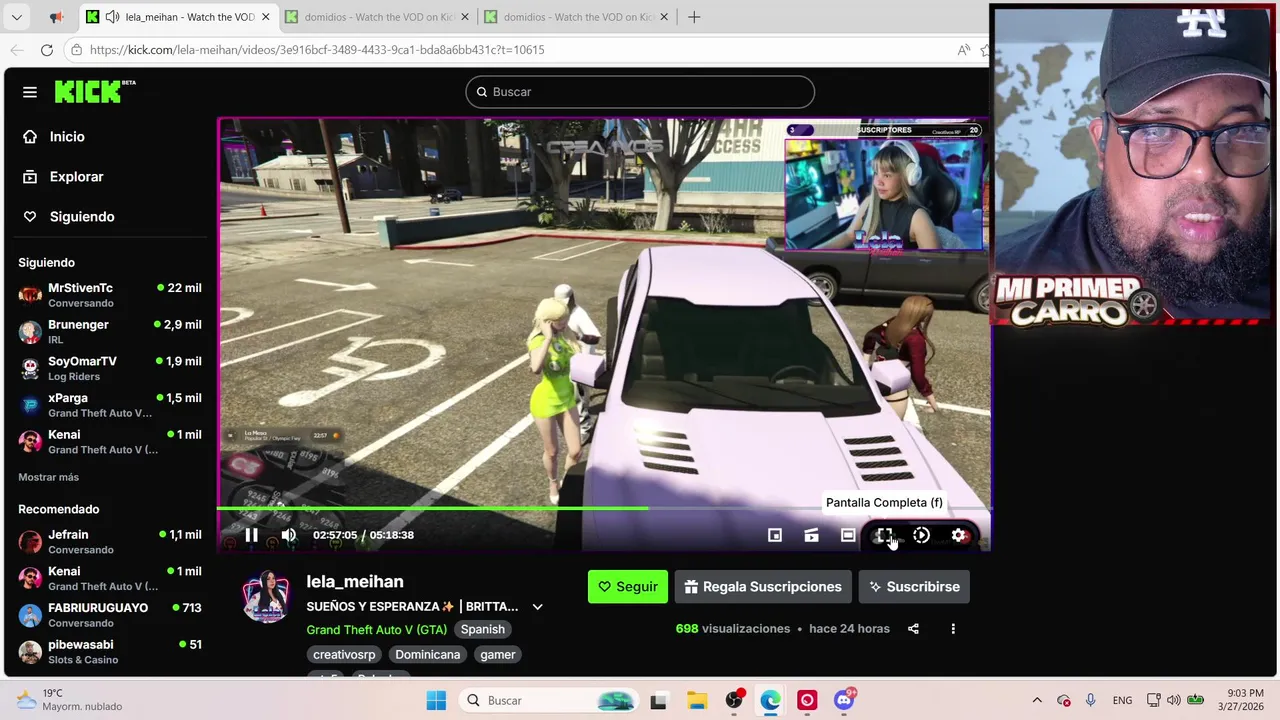Open Discord from the taskbar
The image size is (1280, 720).
[x=845, y=699]
